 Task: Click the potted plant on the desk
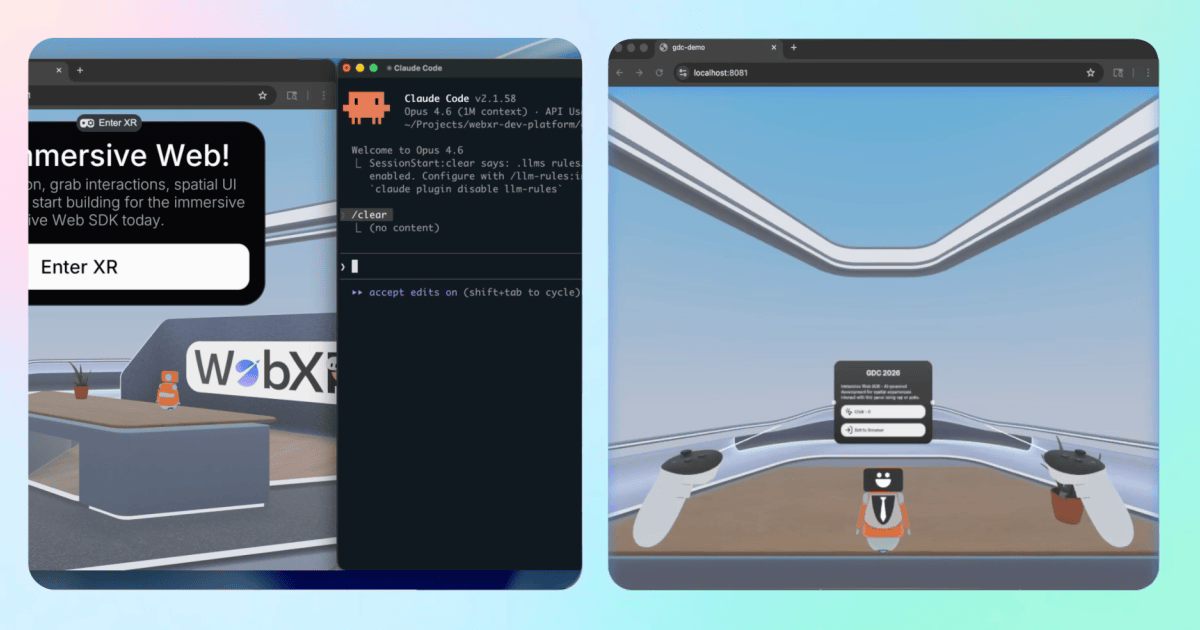(x=80, y=380)
